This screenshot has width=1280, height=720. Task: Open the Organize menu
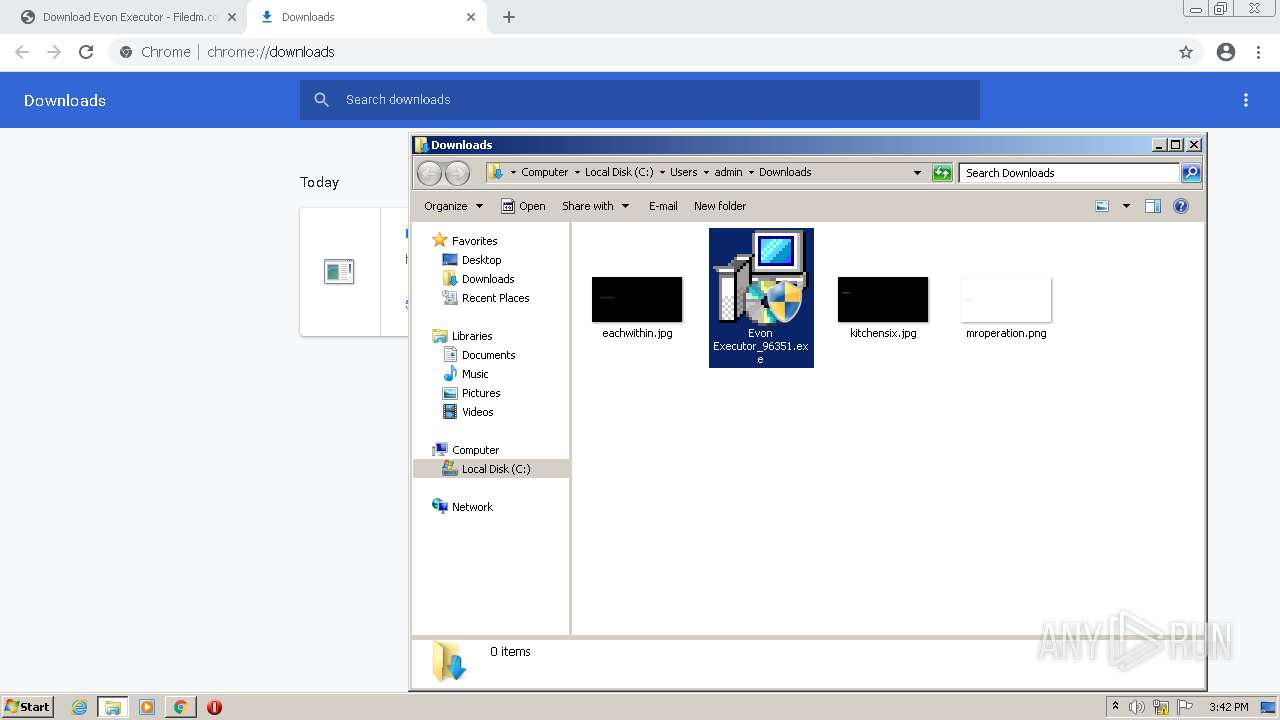tap(453, 206)
